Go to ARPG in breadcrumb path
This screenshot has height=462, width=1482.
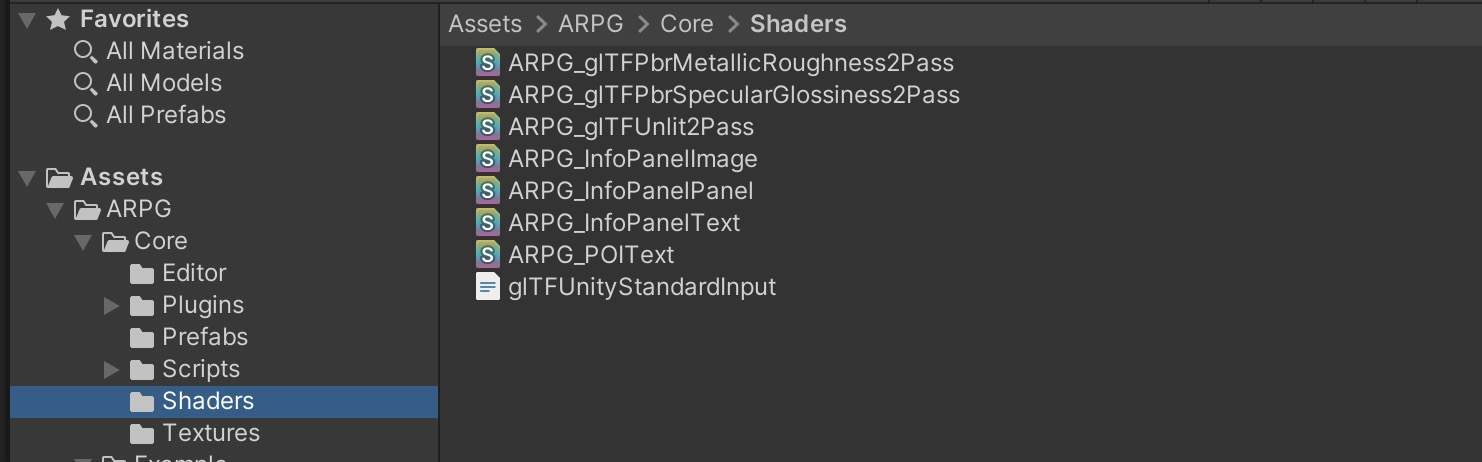pos(592,24)
